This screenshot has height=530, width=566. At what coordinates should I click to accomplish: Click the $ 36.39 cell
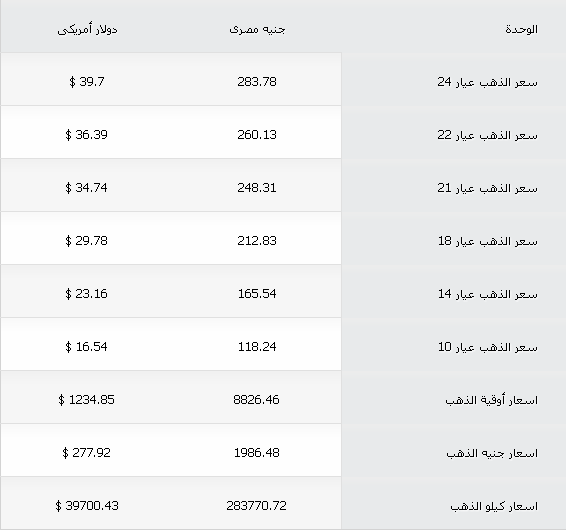coord(86,135)
